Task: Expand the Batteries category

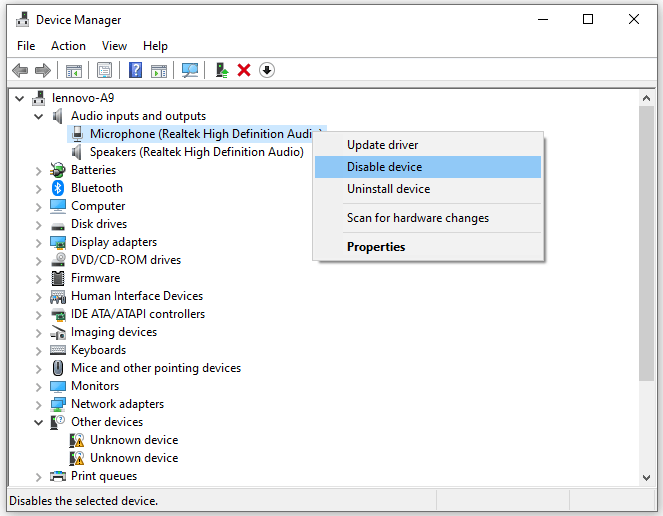Action: click(38, 171)
